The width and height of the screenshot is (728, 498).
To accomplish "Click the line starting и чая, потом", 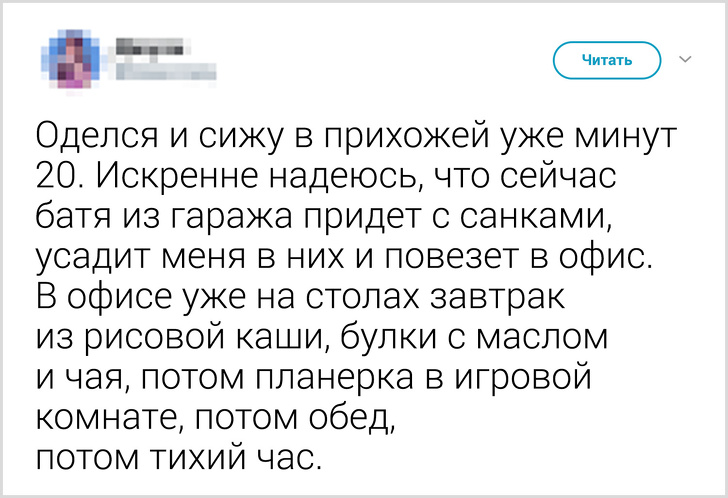I will click(314, 378).
